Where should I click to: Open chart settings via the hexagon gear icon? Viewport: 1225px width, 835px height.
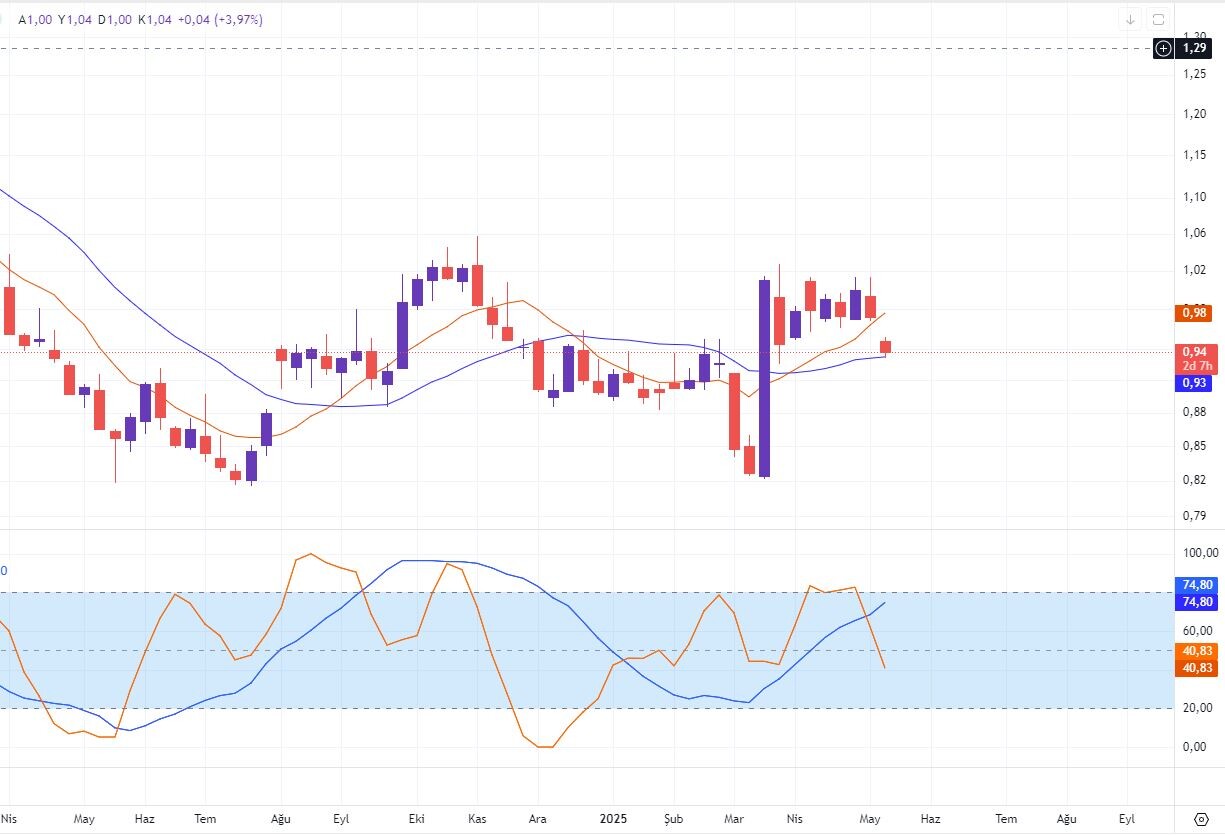1201,818
